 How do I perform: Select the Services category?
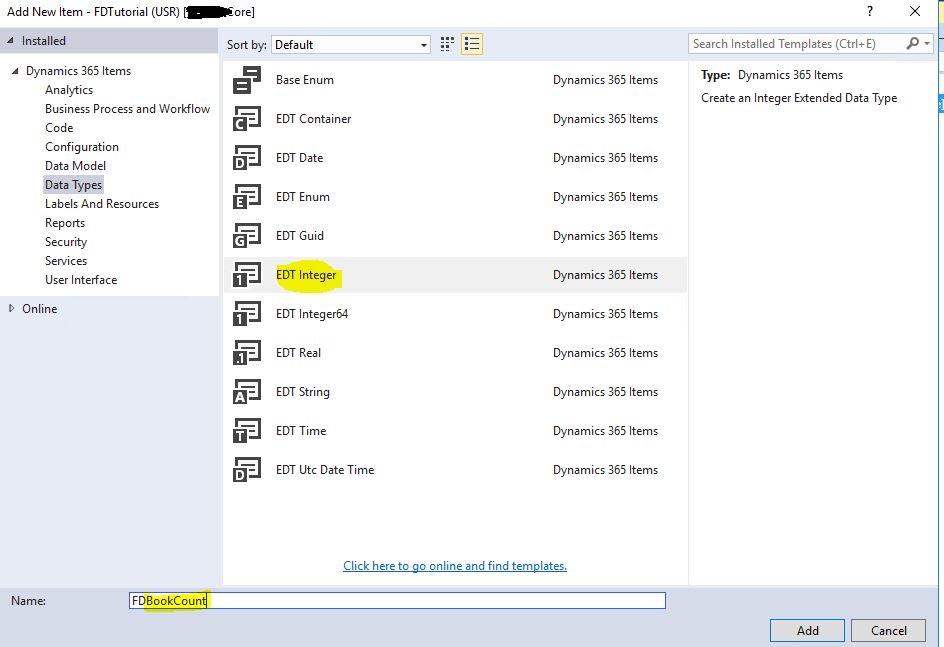pyautogui.click(x=66, y=261)
